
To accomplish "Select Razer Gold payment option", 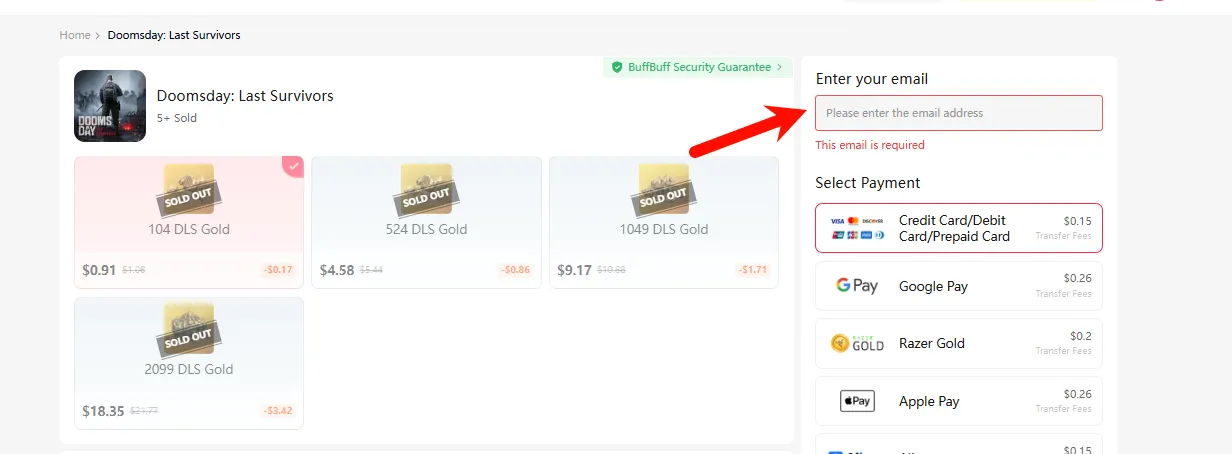I will tap(958, 343).
